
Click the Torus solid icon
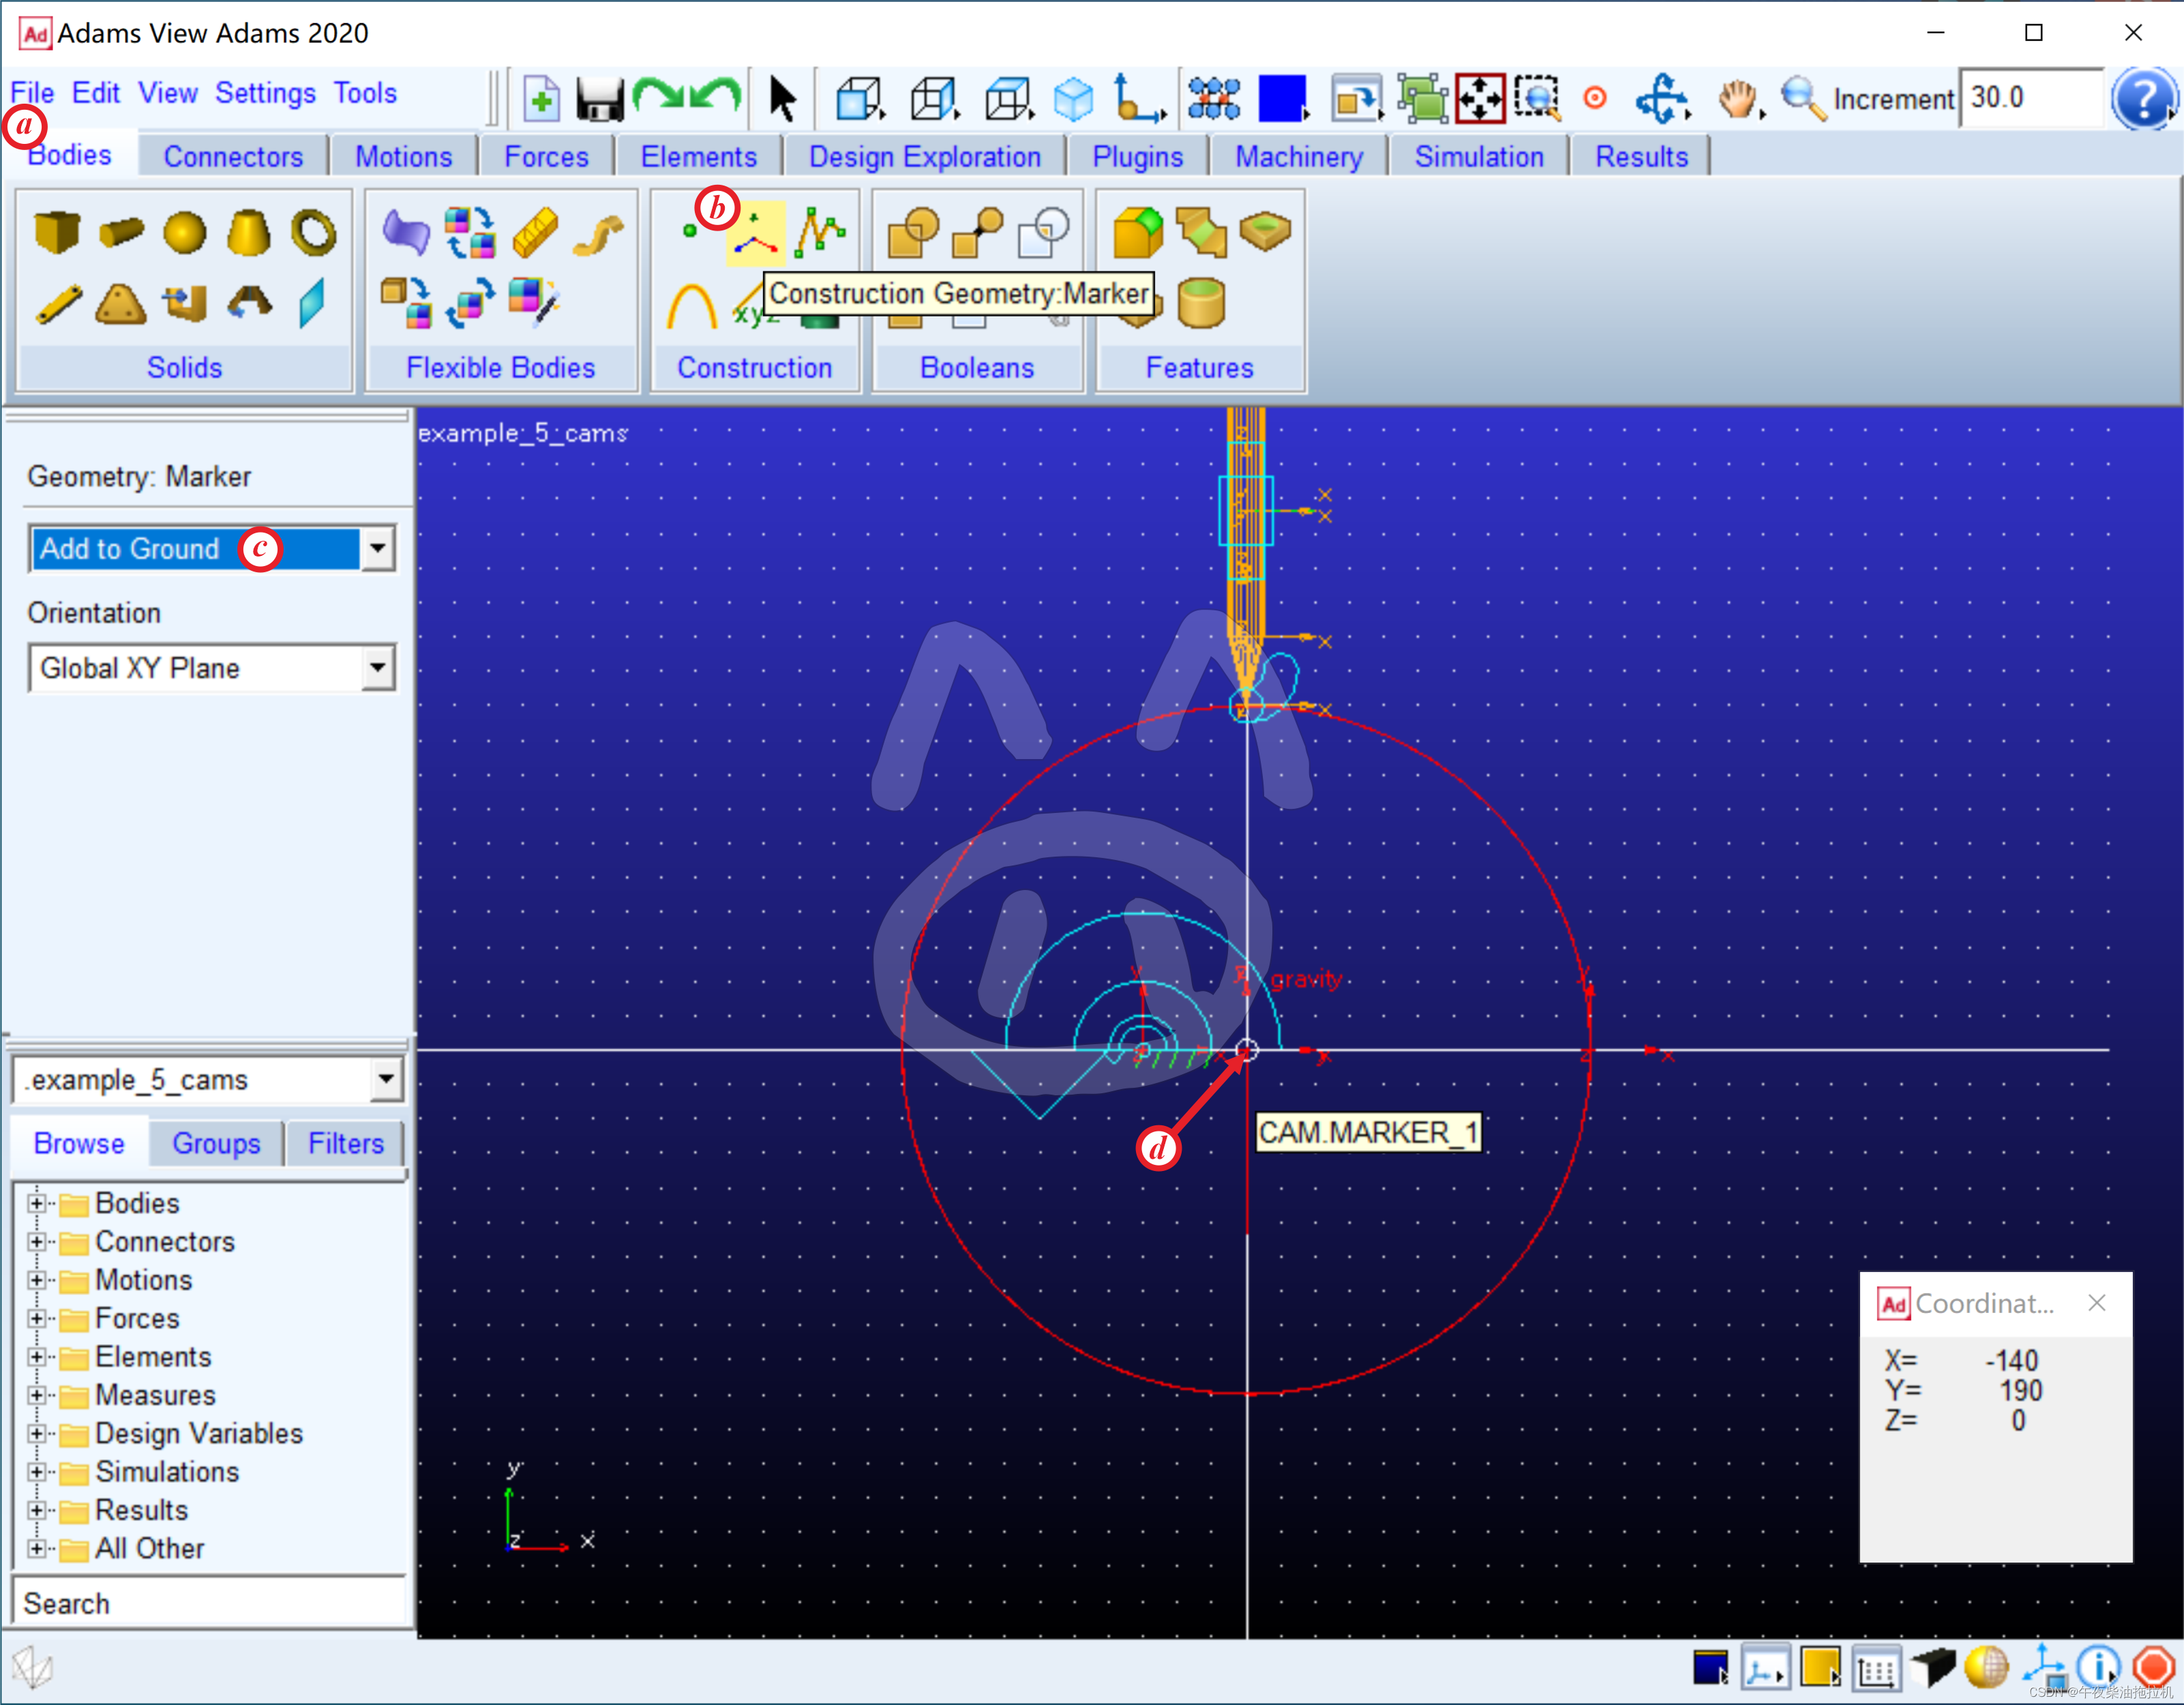pyautogui.click(x=313, y=232)
